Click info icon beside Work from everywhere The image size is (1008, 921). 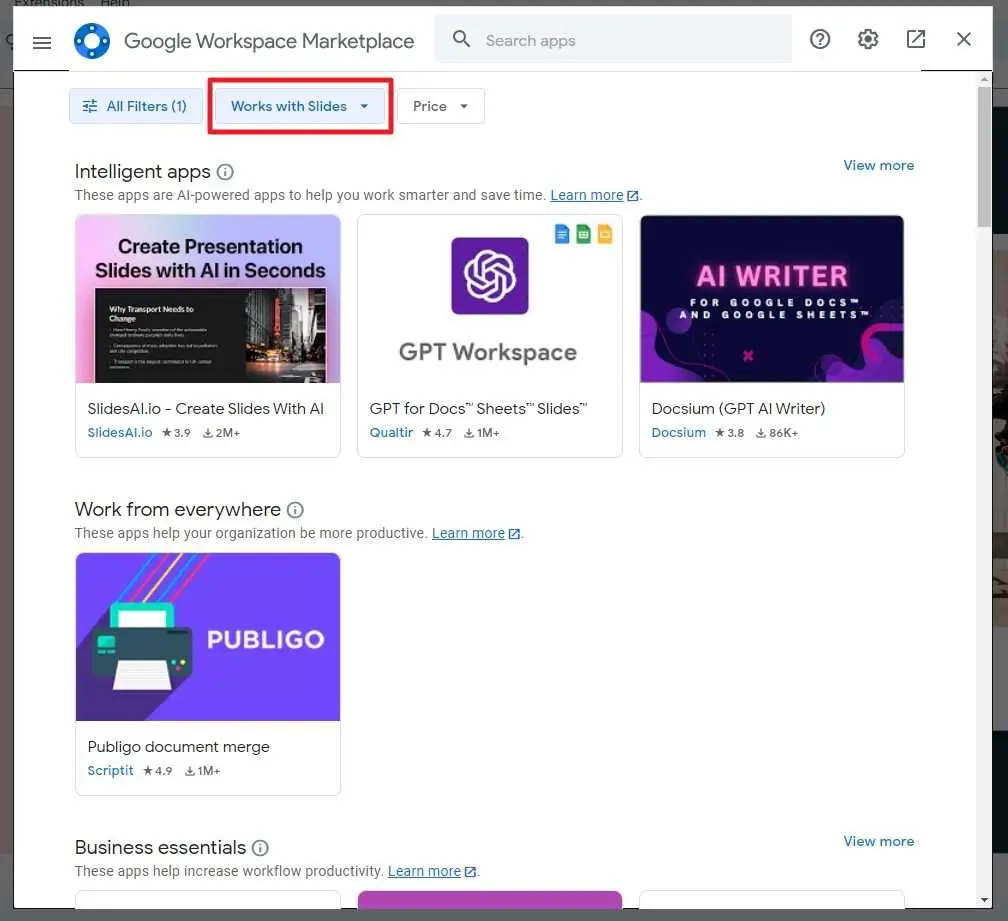click(x=295, y=510)
